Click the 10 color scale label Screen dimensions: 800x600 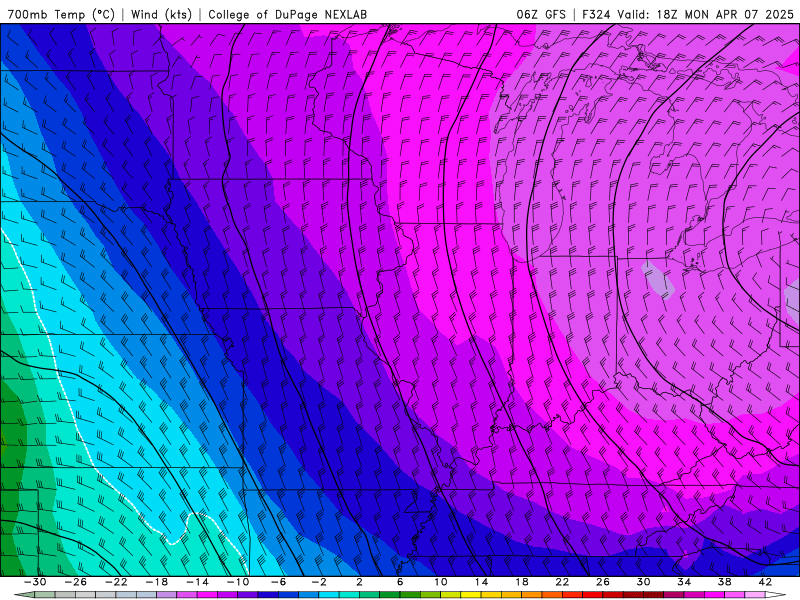click(441, 582)
